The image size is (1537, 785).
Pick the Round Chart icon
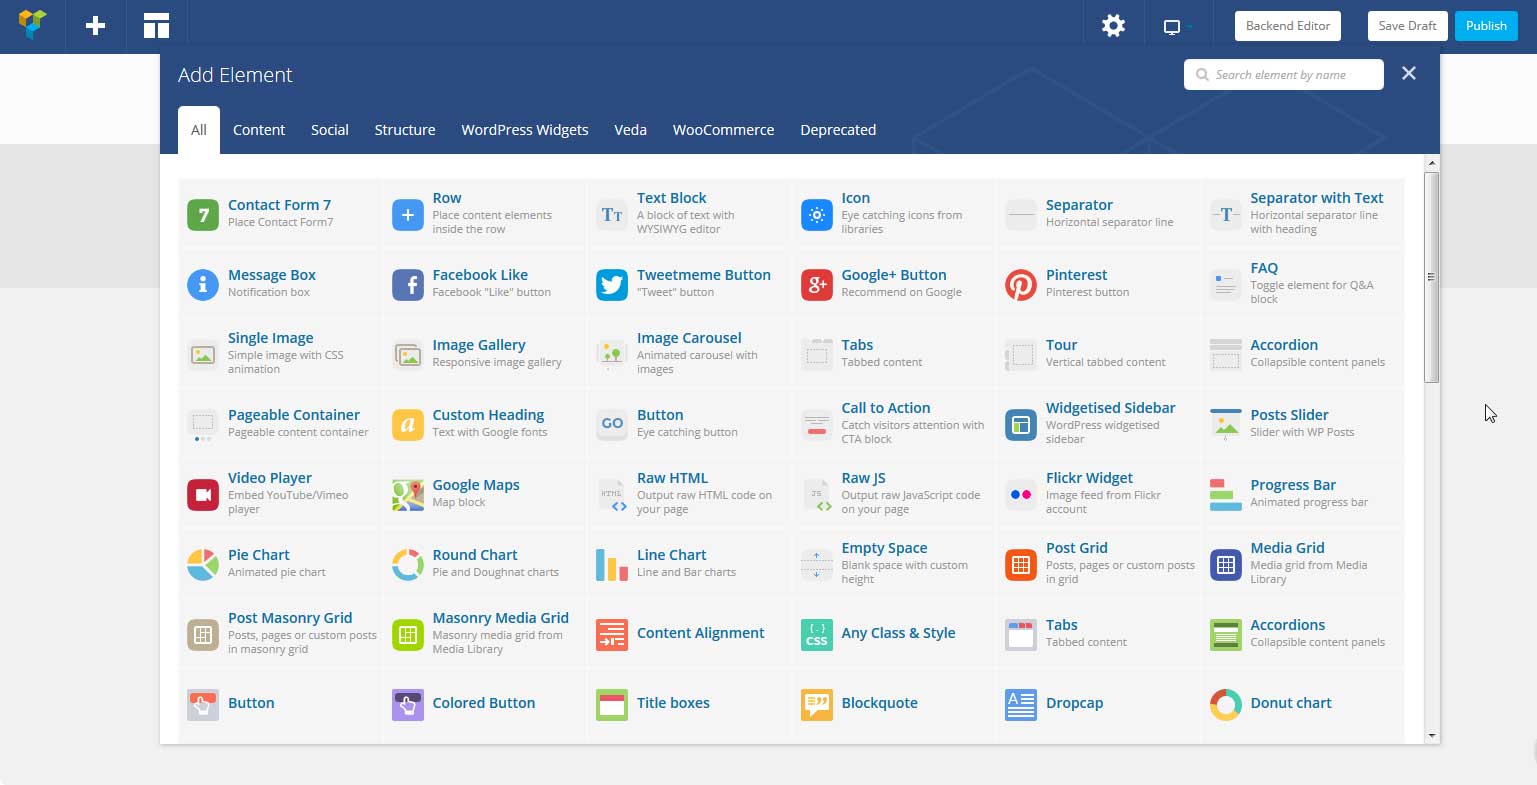coord(408,564)
